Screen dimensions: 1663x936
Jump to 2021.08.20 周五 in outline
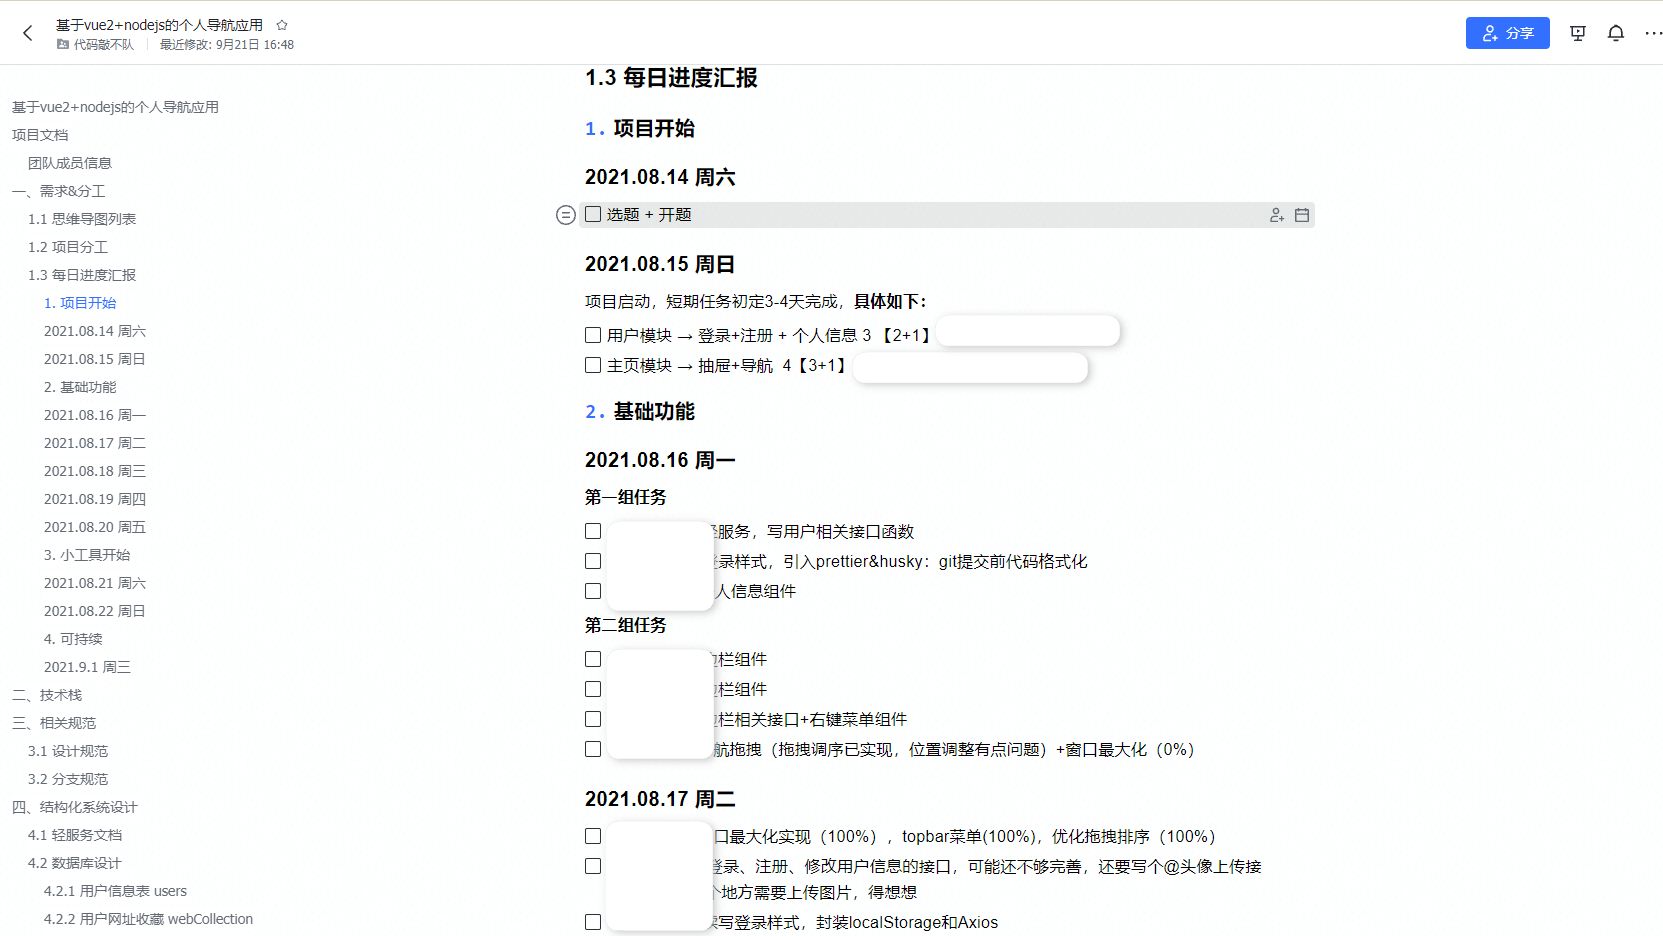click(95, 527)
